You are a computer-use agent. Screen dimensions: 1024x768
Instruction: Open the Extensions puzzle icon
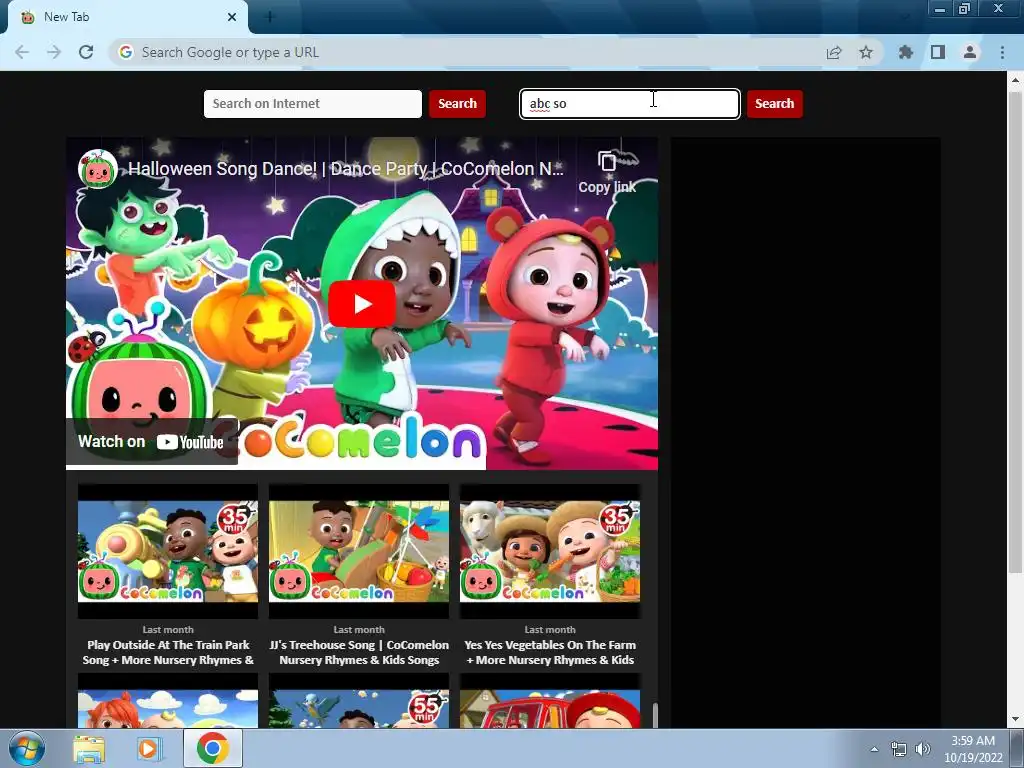coord(906,52)
